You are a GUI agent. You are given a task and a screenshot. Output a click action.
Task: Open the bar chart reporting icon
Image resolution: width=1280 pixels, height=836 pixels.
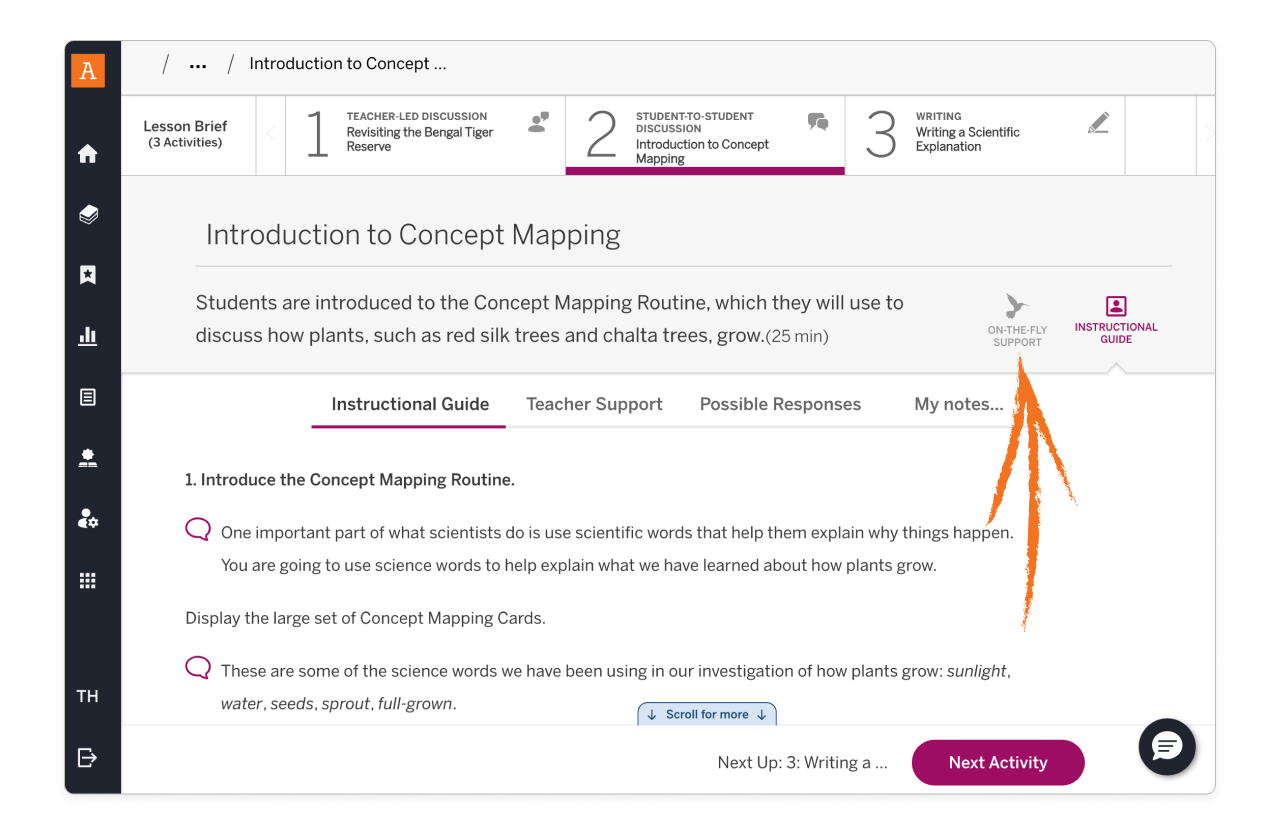pos(88,336)
